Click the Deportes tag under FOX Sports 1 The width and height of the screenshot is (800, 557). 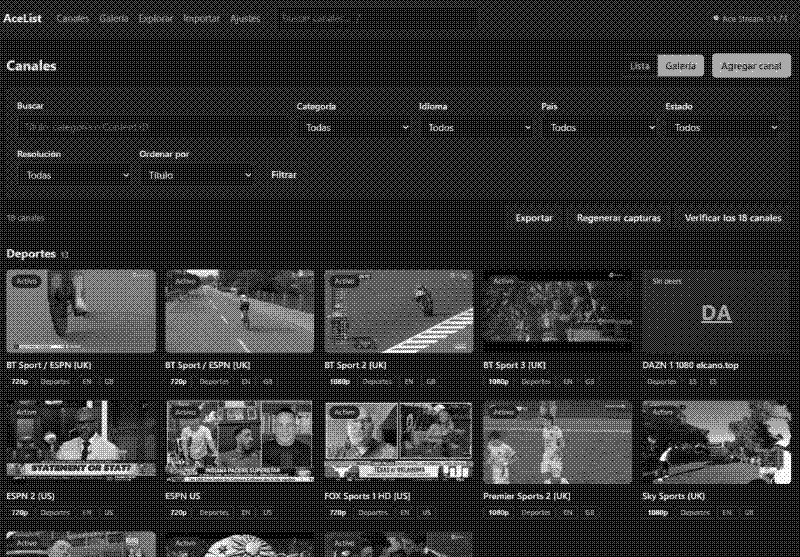click(x=373, y=512)
